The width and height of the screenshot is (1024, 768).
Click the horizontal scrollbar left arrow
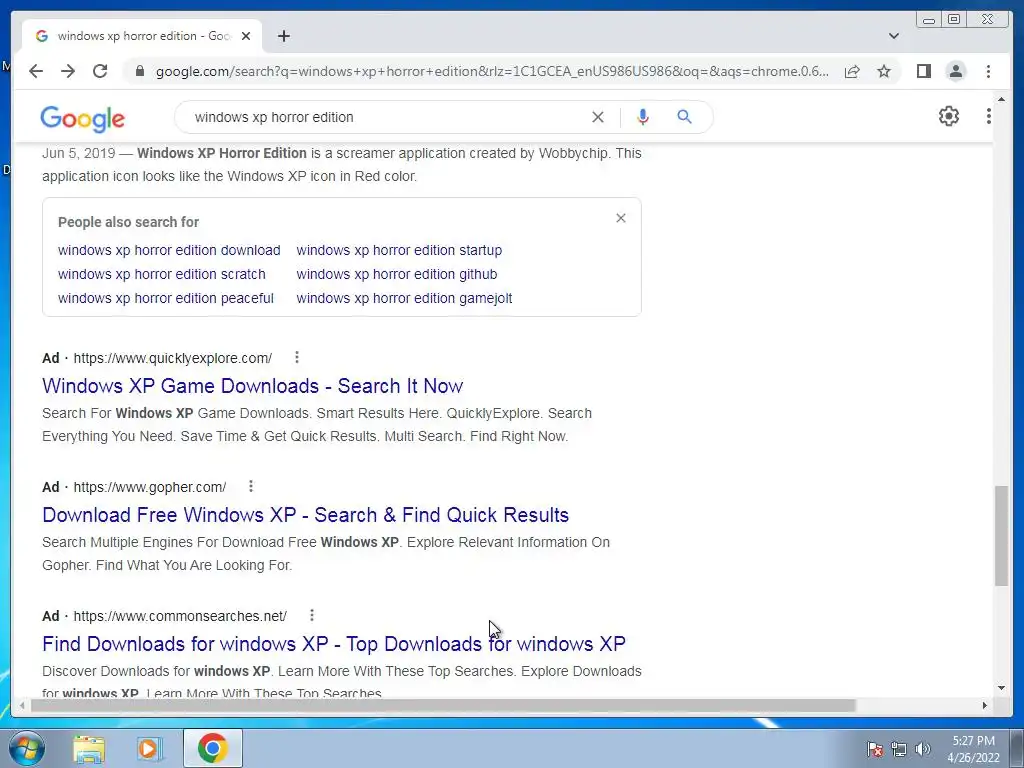click(x=22, y=705)
